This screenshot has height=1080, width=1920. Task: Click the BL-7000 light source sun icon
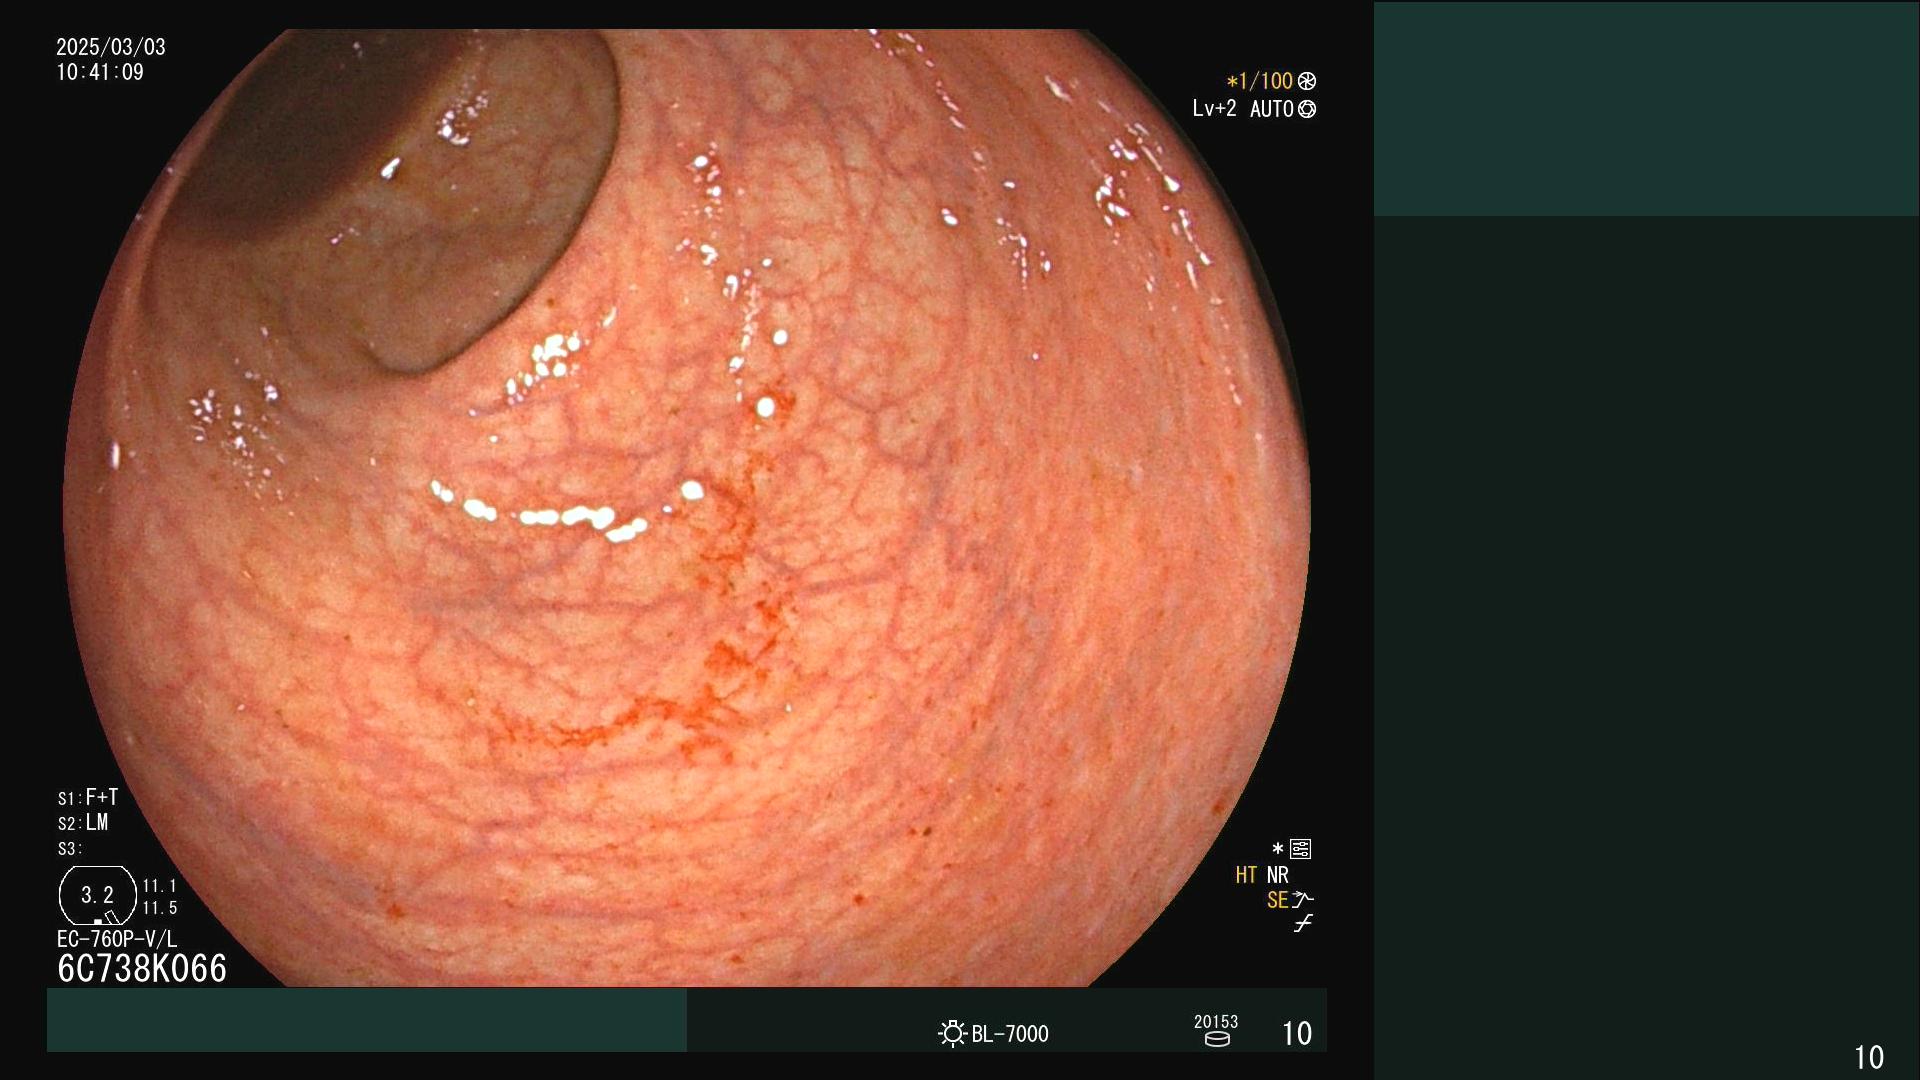952,1033
